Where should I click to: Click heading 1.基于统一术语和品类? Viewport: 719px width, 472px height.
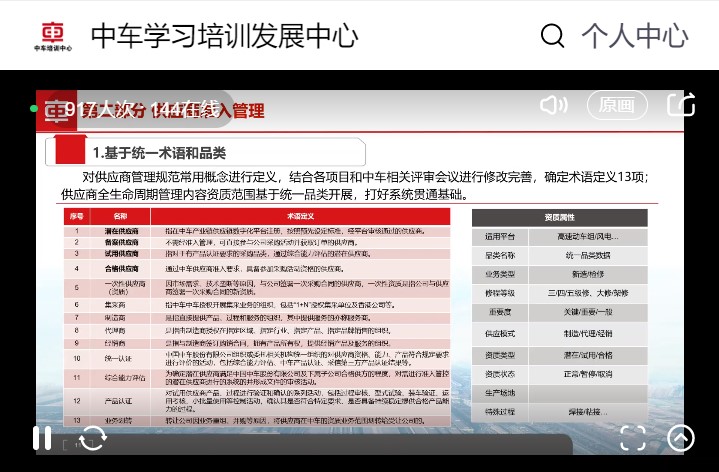[160, 153]
